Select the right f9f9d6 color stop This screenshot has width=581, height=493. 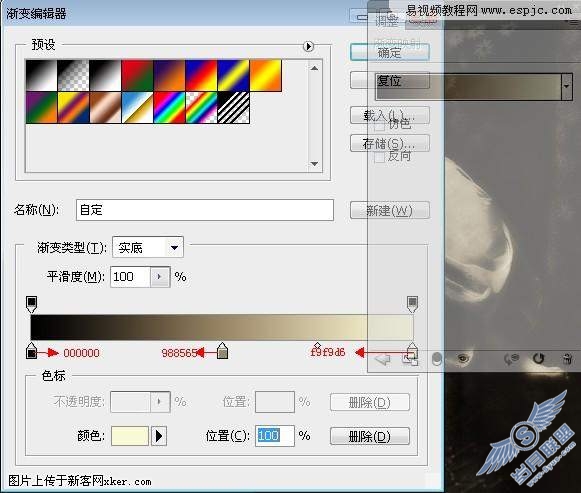point(412,350)
